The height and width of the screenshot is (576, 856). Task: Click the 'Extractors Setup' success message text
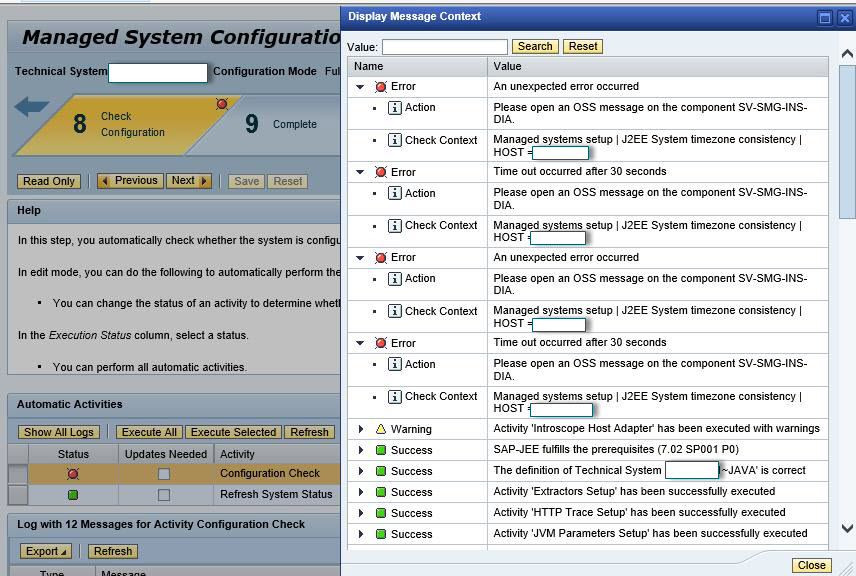[634, 491]
